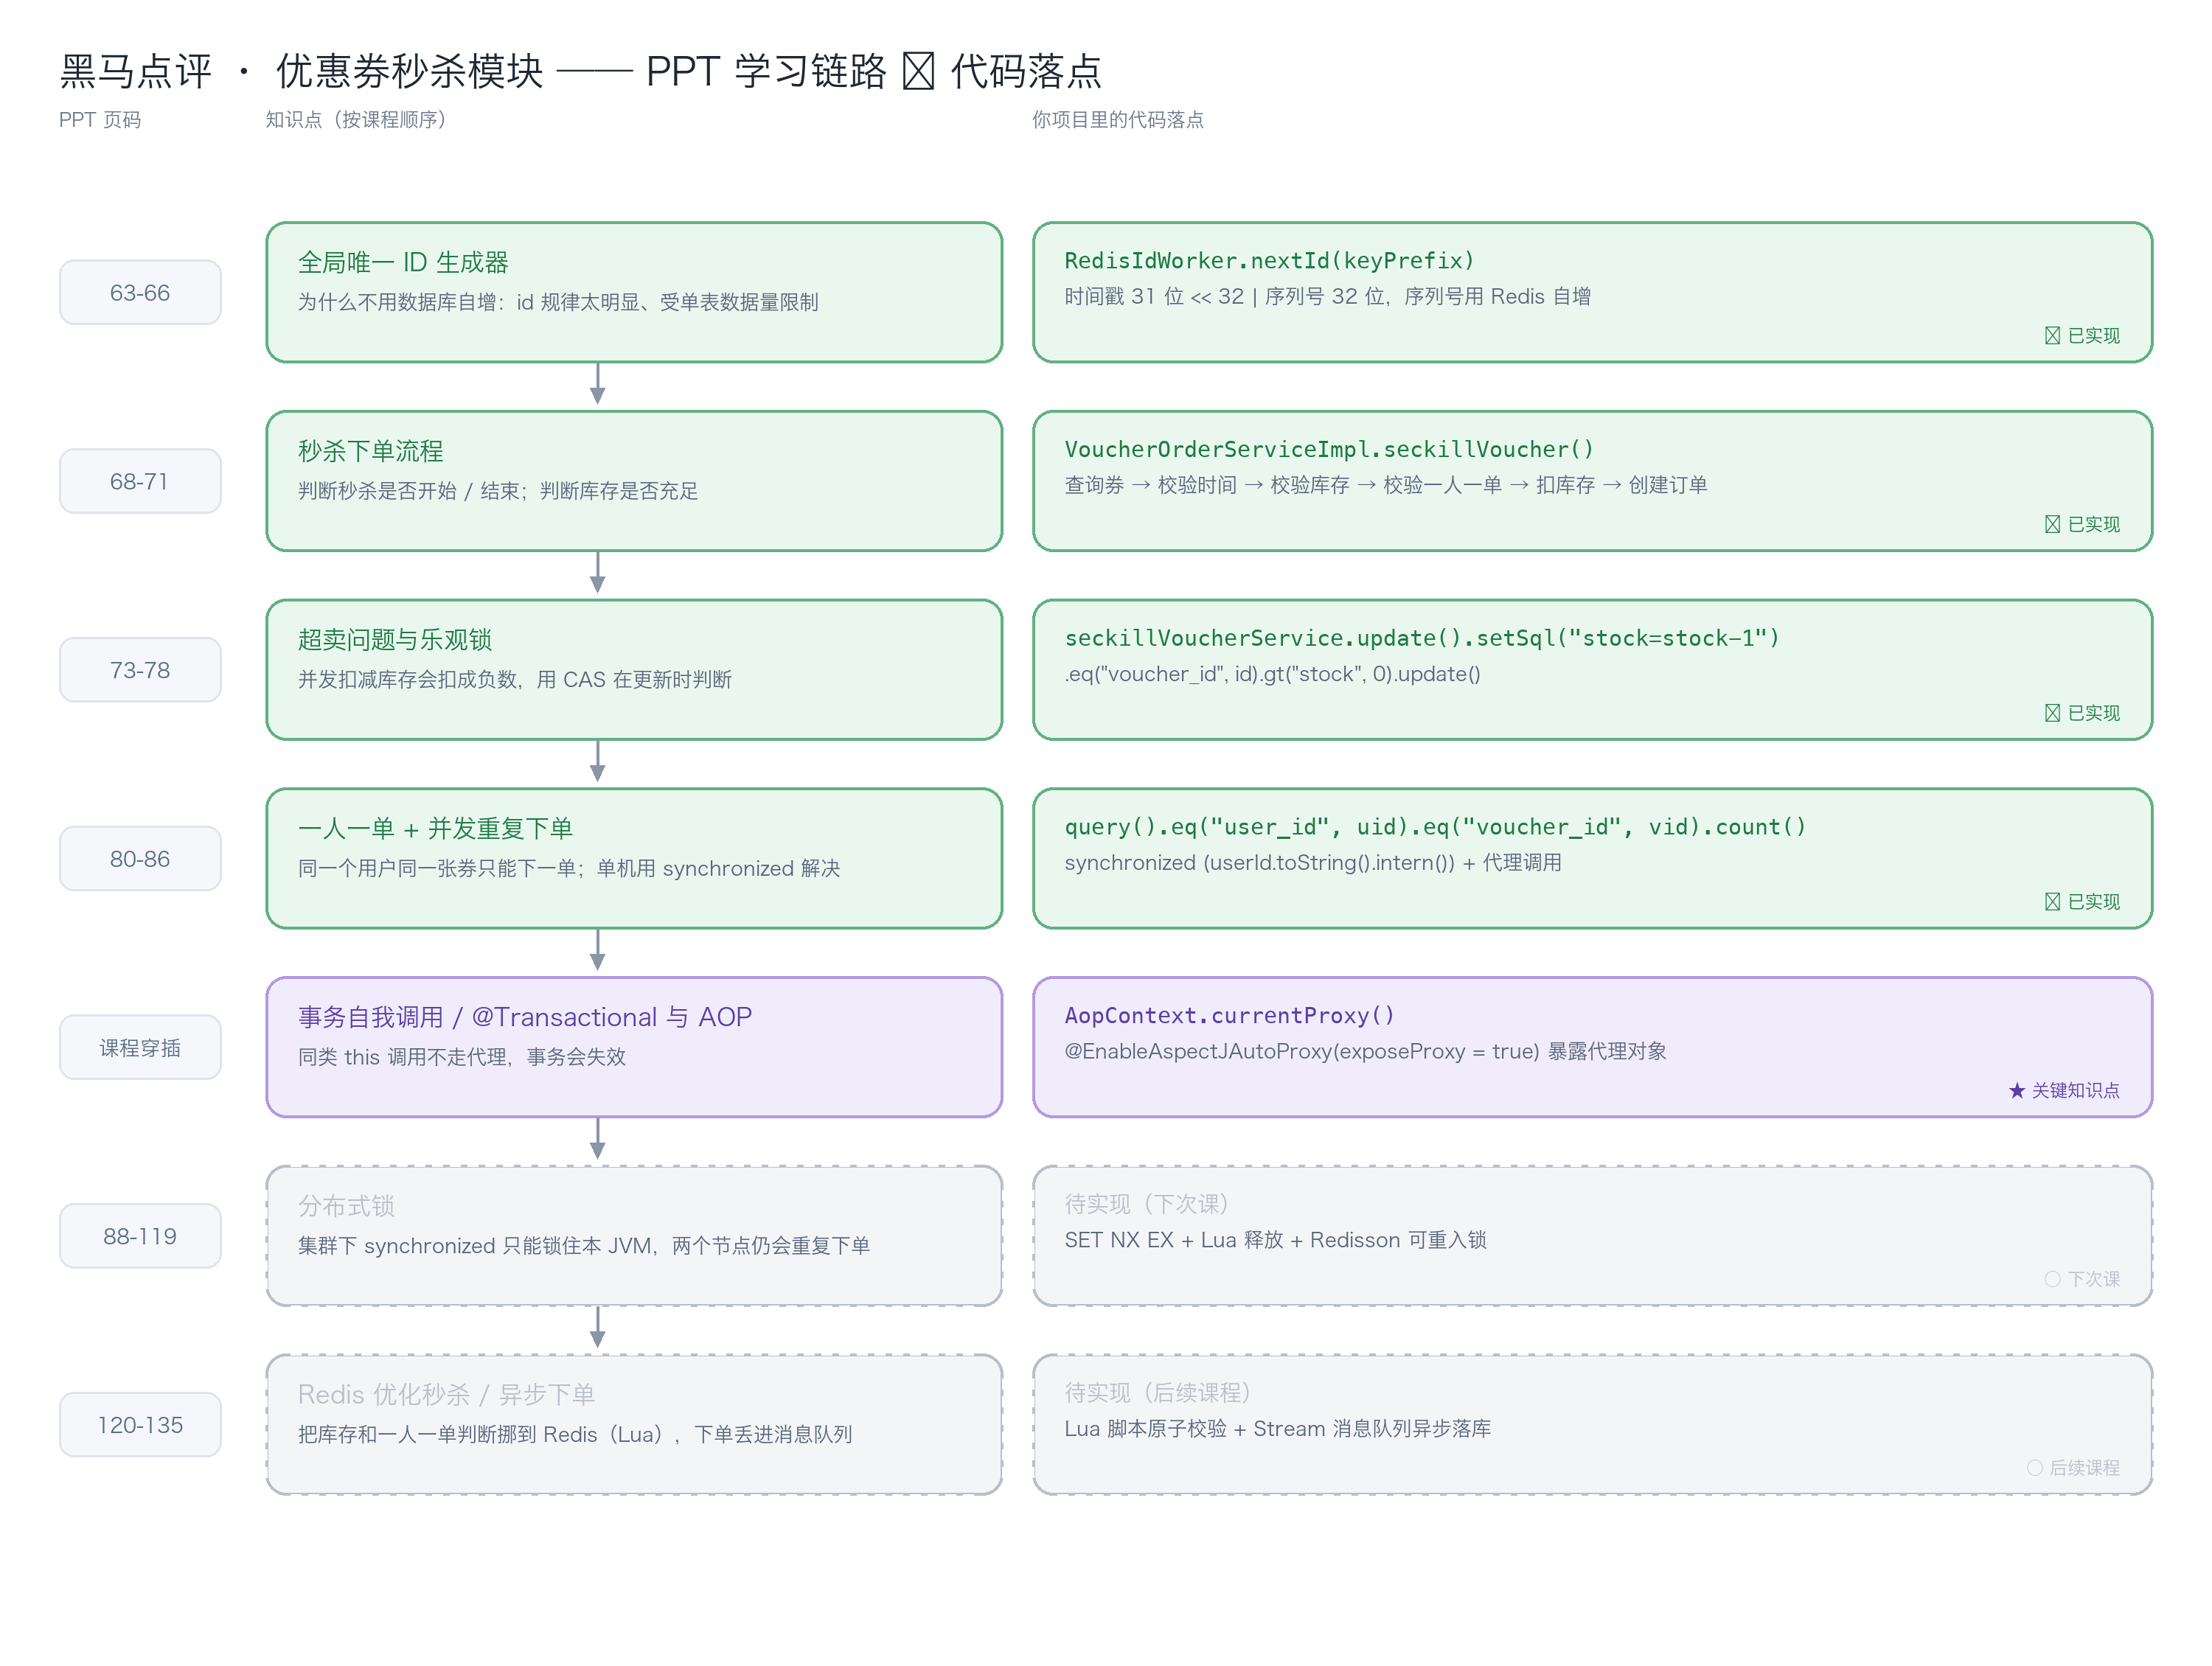
Task: Select the 73-78 page badge
Action: 140,670
